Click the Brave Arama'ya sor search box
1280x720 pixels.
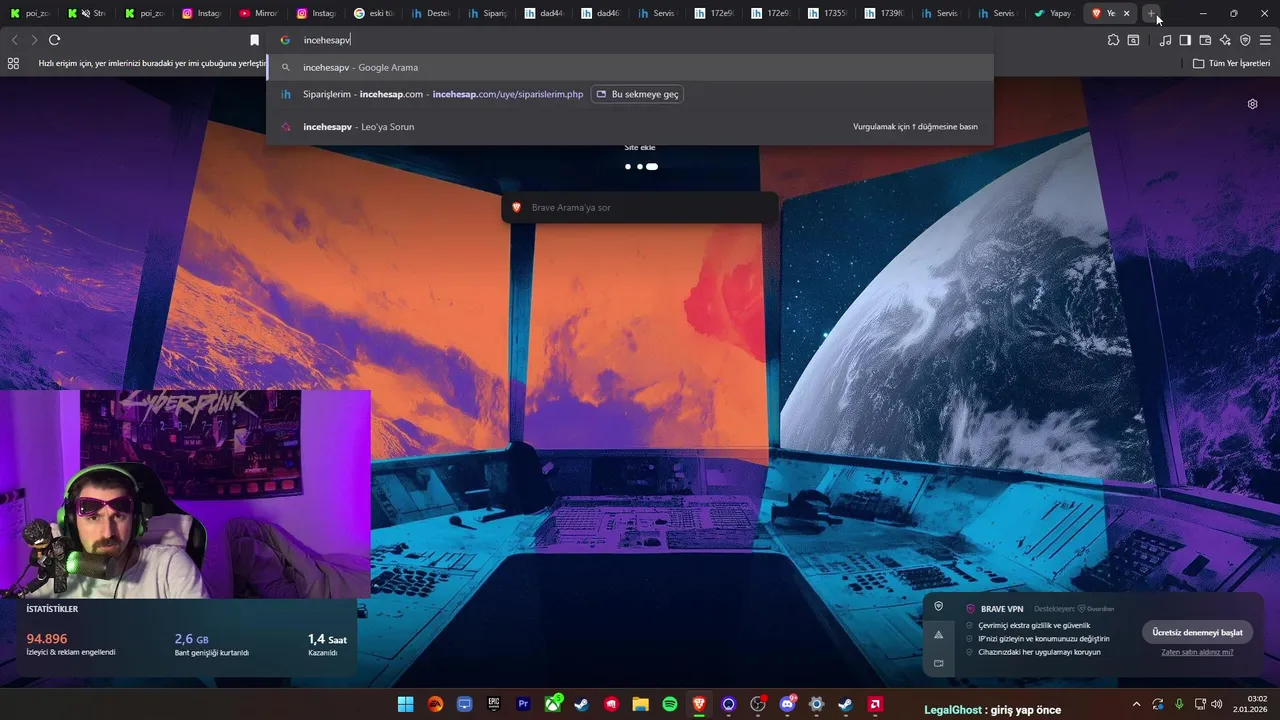[640, 207]
